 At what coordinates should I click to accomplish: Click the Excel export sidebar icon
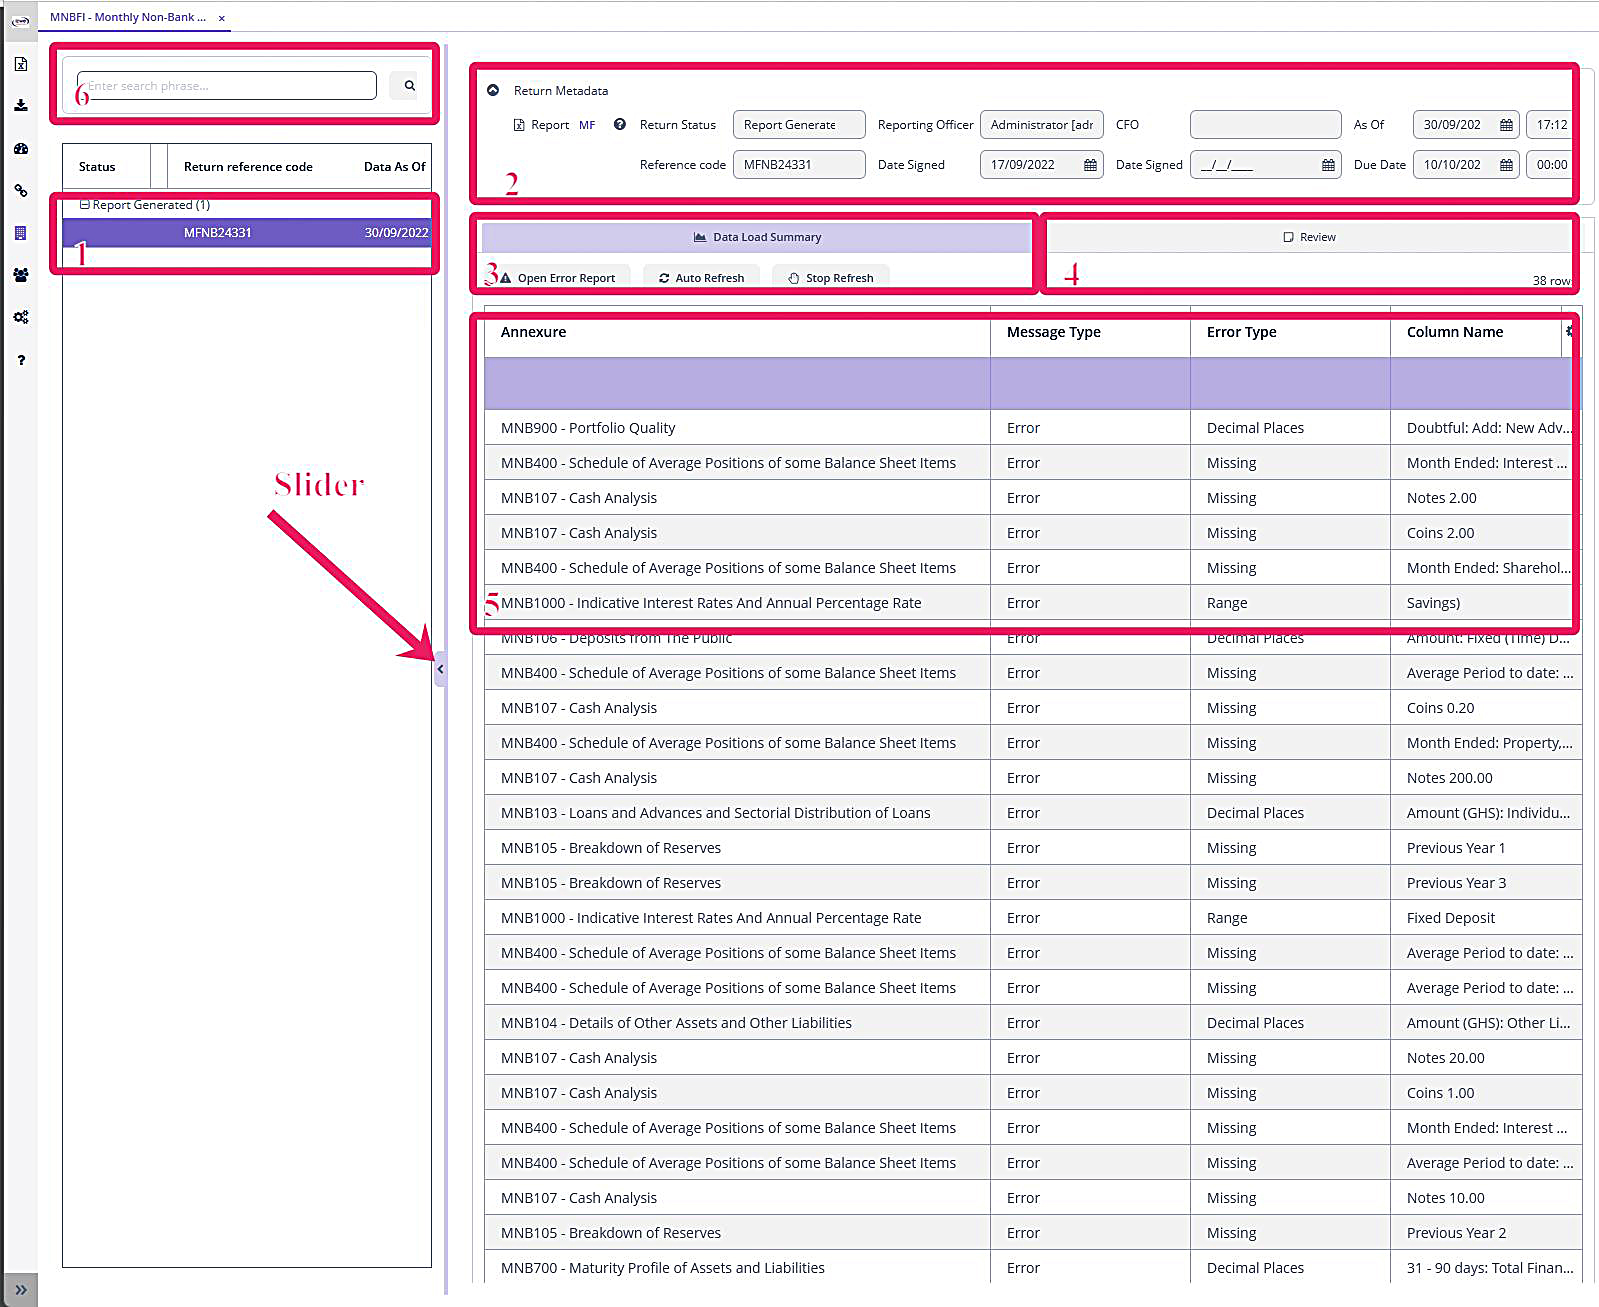click(20, 64)
